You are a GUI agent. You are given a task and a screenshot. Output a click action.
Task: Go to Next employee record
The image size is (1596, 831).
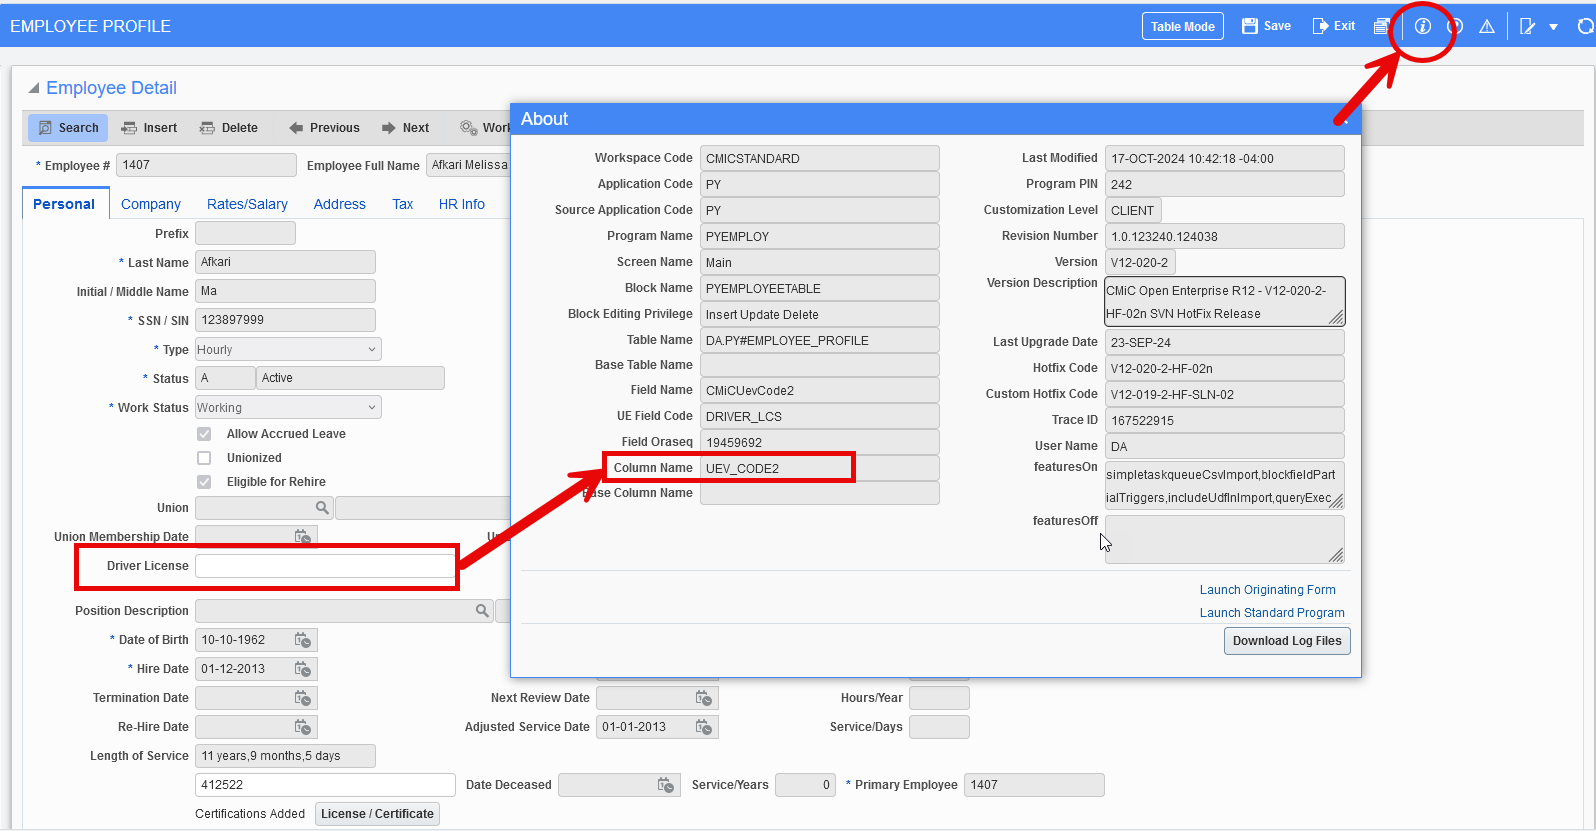point(405,128)
